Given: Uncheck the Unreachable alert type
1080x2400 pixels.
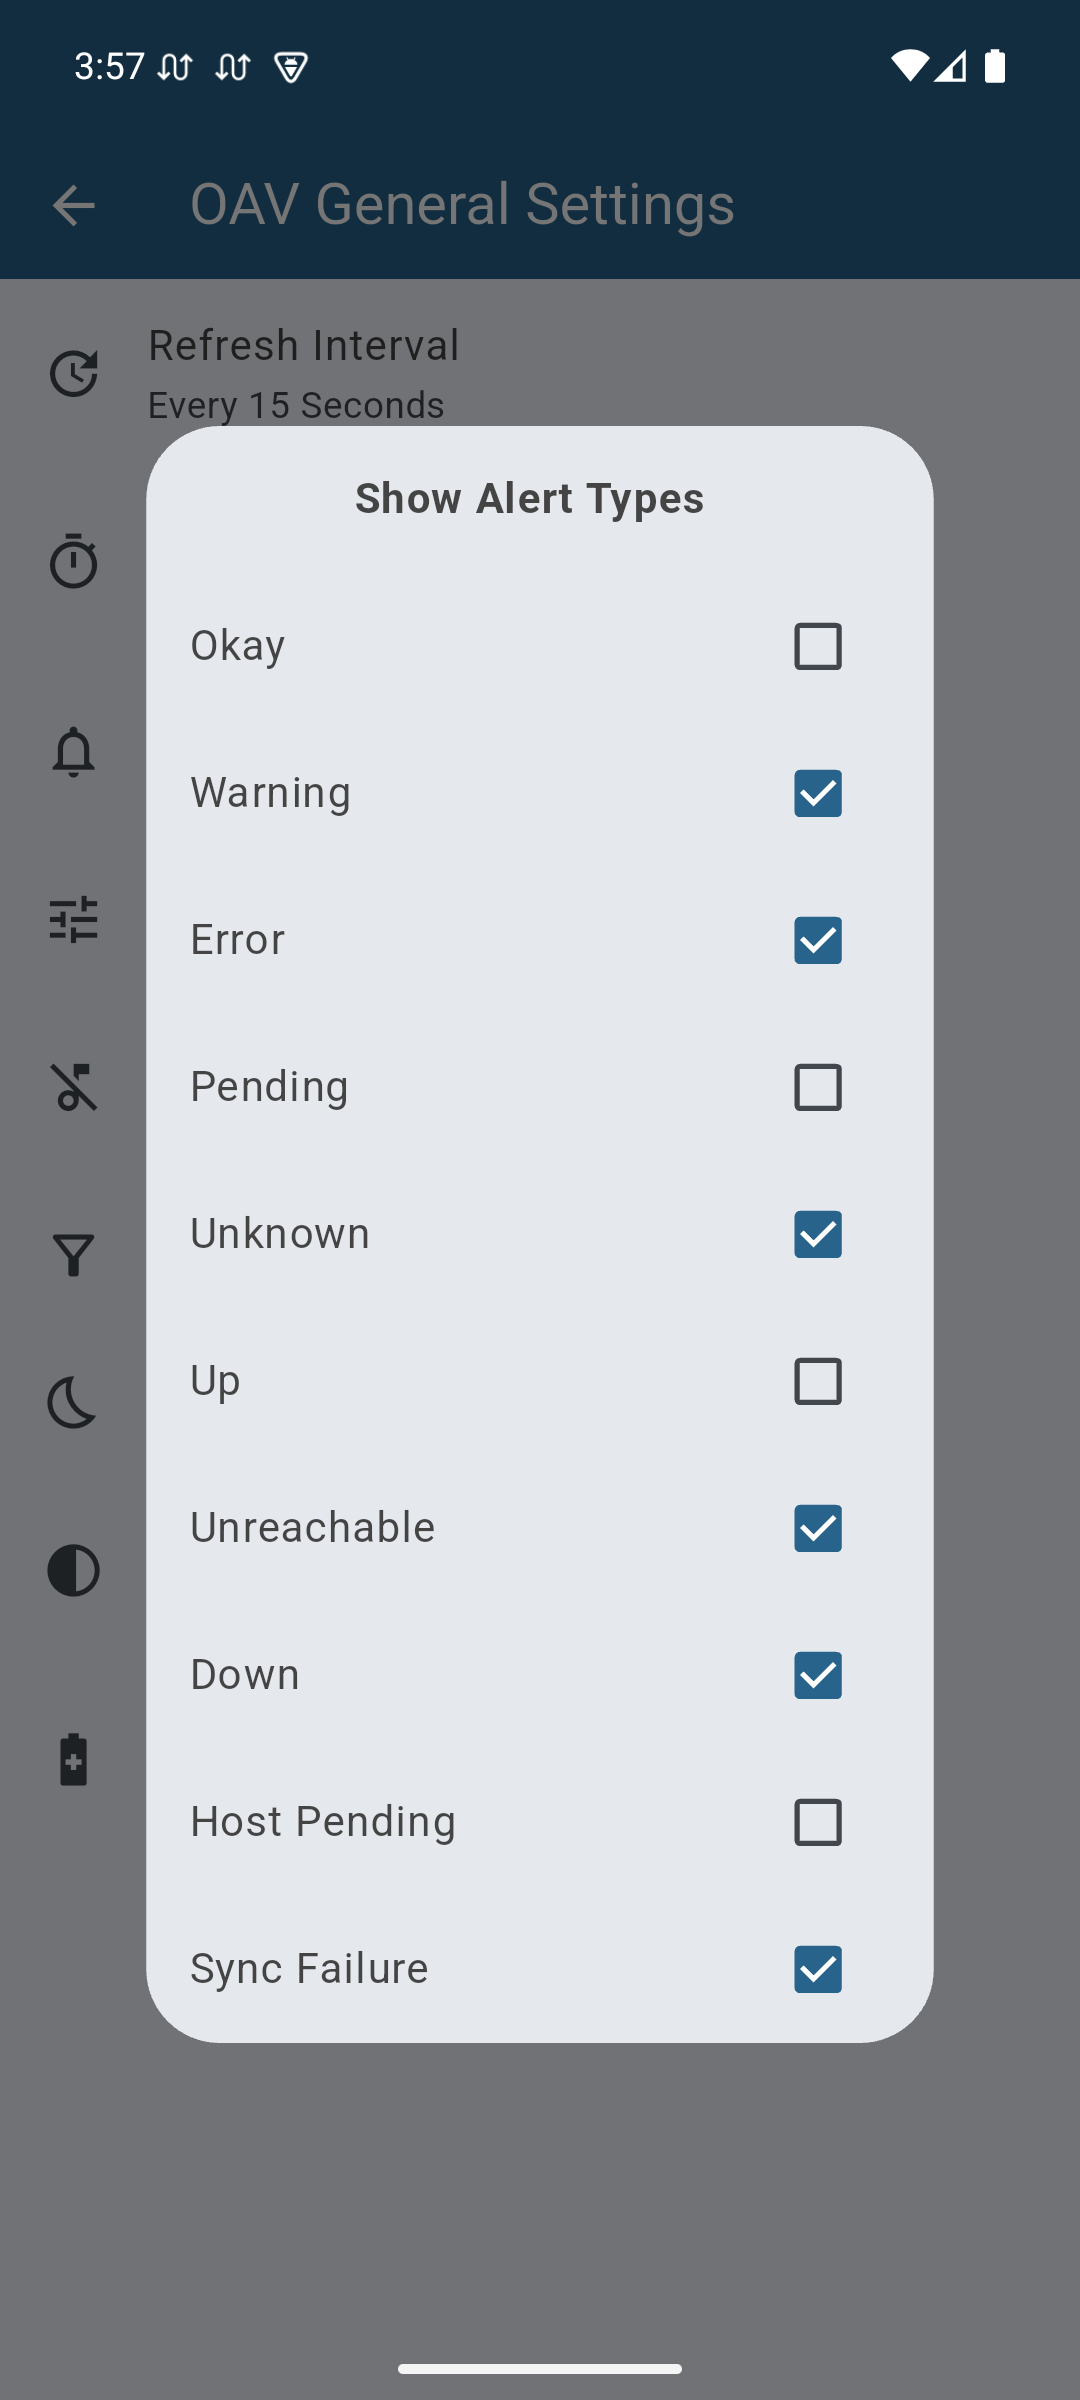Looking at the screenshot, I should pyautogui.click(x=817, y=1528).
